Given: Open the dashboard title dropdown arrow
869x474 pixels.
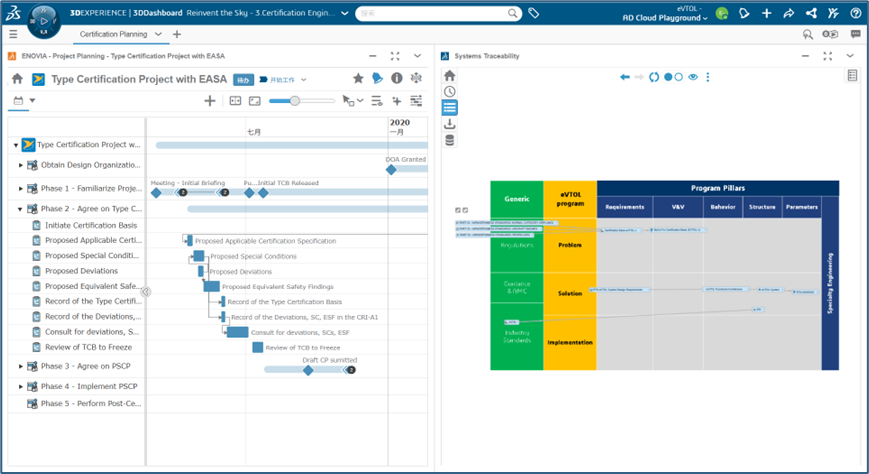Looking at the screenshot, I should coord(345,13).
